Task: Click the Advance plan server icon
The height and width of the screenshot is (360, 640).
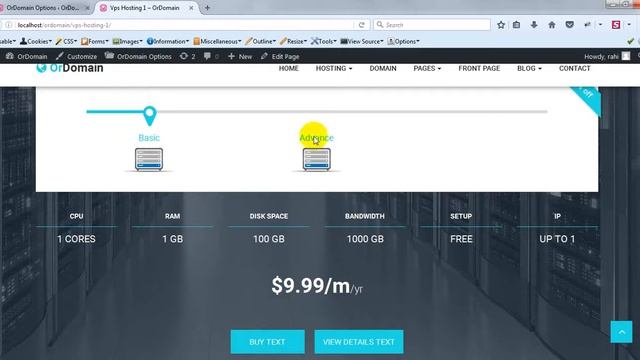Action: click(317, 159)
